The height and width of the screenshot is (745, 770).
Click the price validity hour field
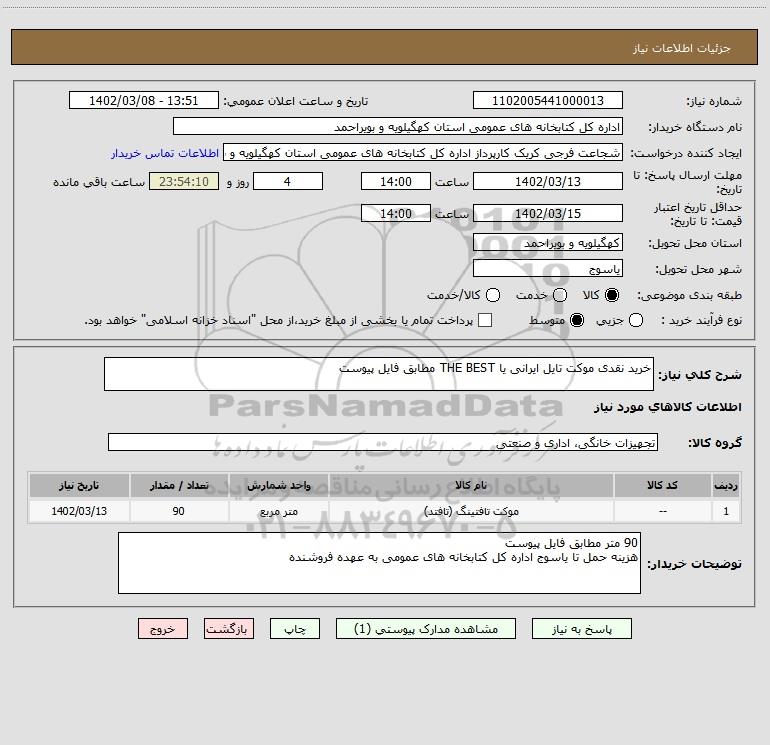tap(396, 213)
